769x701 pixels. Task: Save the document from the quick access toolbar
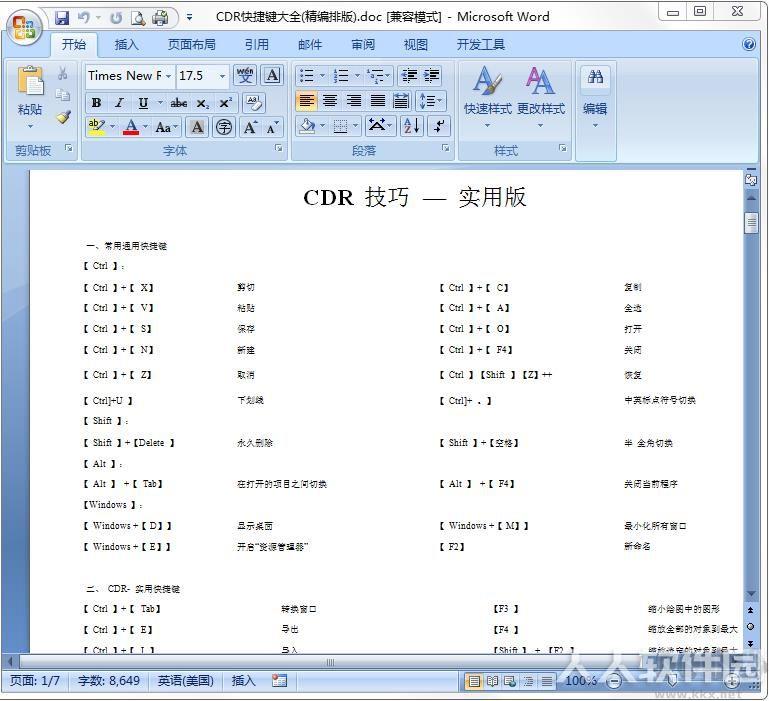[x=62, y=18]
